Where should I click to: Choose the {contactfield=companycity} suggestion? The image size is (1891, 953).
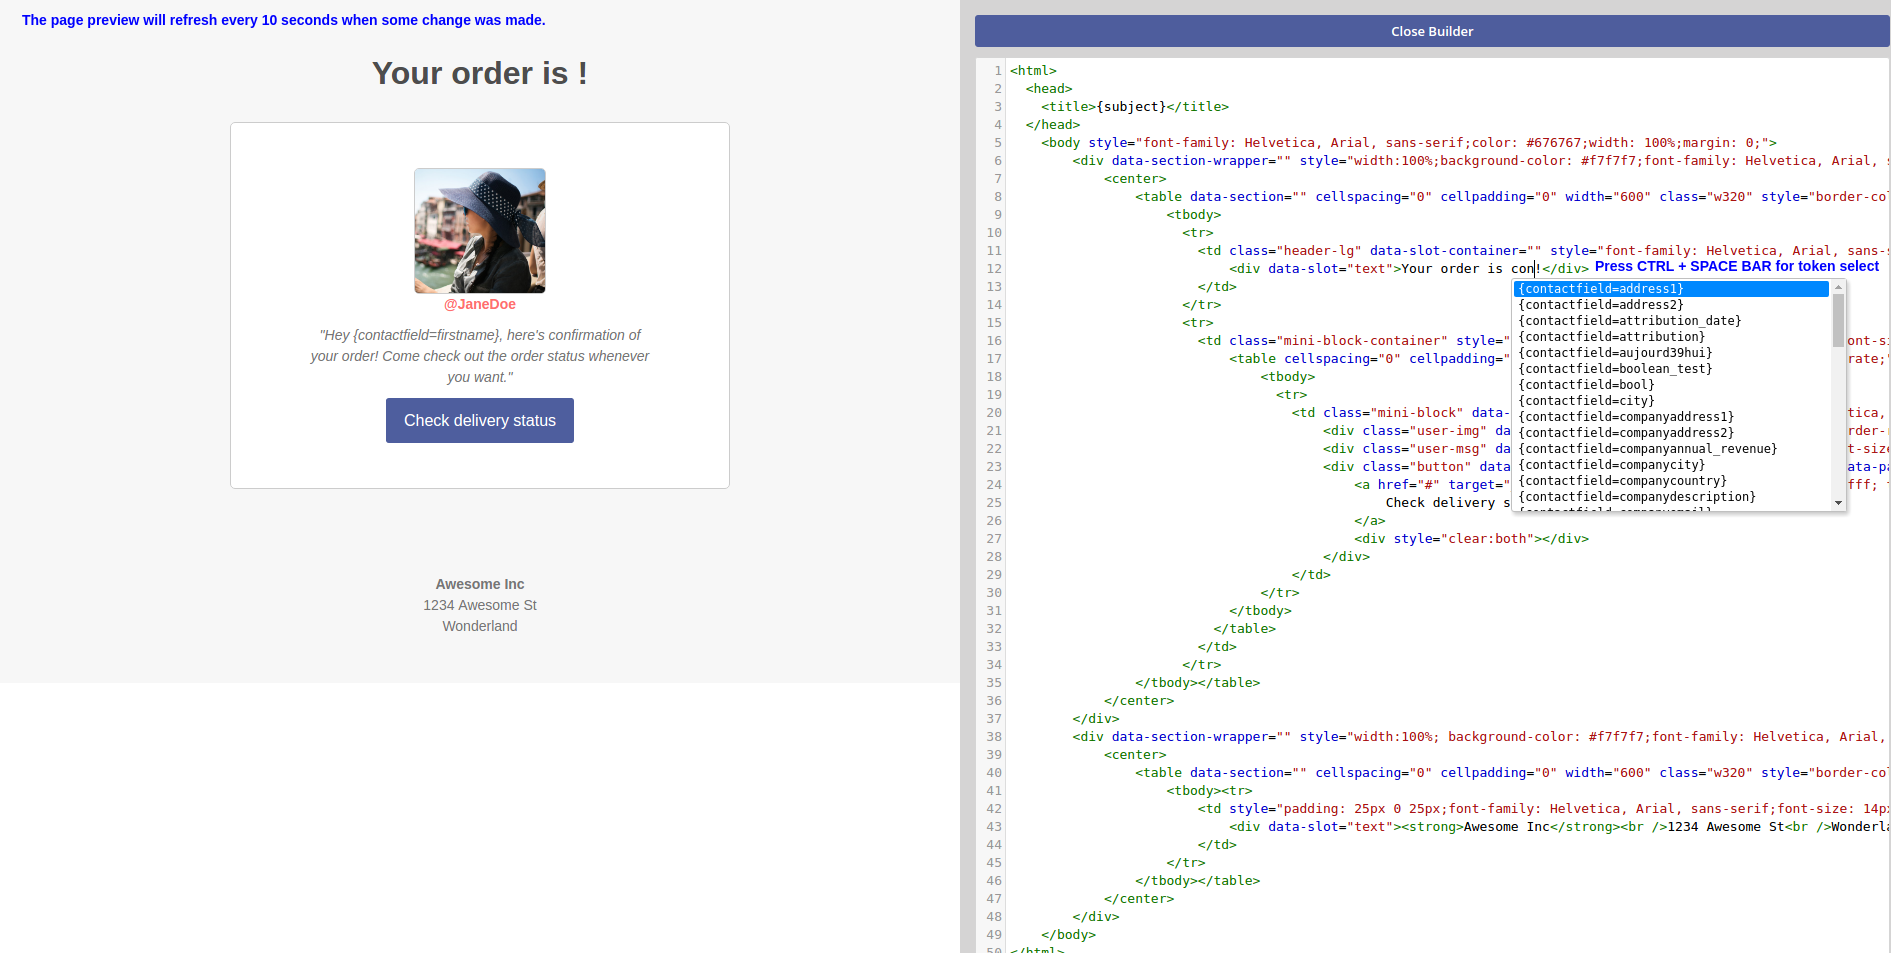pyautogui.click(x=1611, y=465)
